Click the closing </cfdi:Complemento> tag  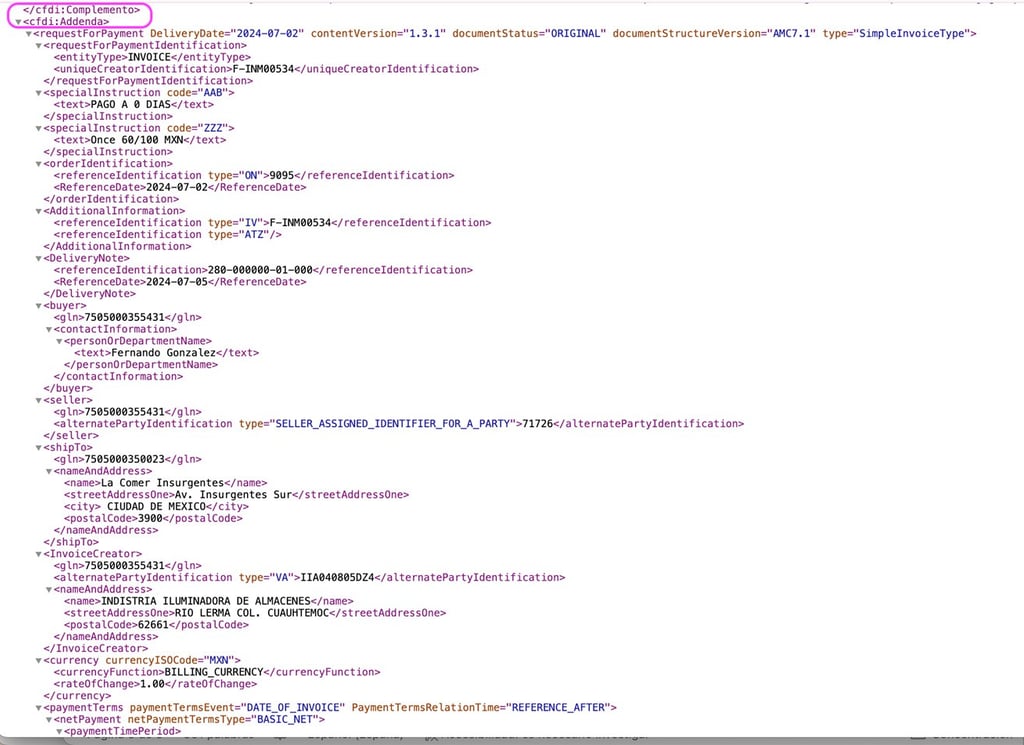(x=82, y=10)
